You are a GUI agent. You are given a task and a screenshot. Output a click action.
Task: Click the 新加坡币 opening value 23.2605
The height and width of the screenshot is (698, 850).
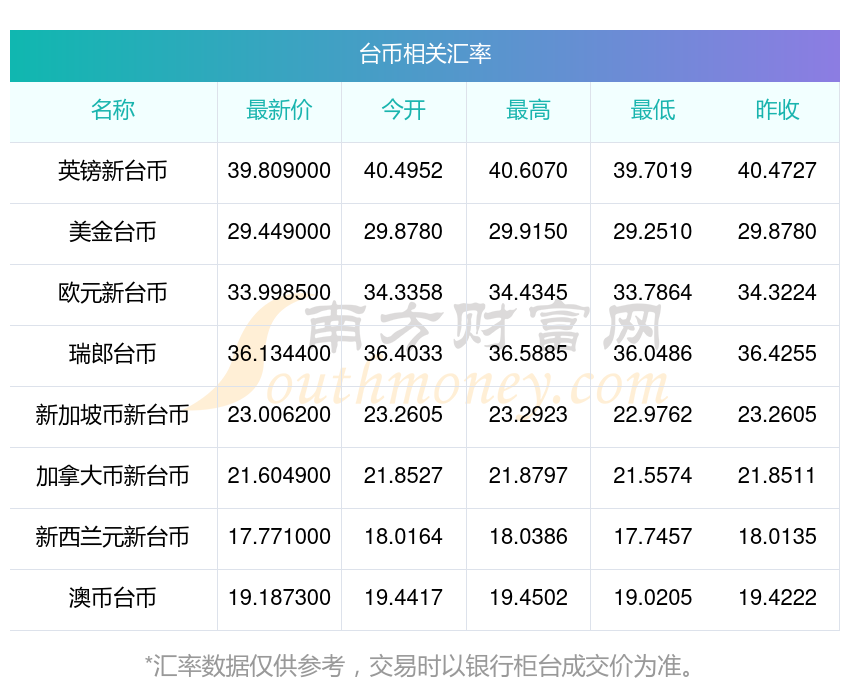point(403,415)
